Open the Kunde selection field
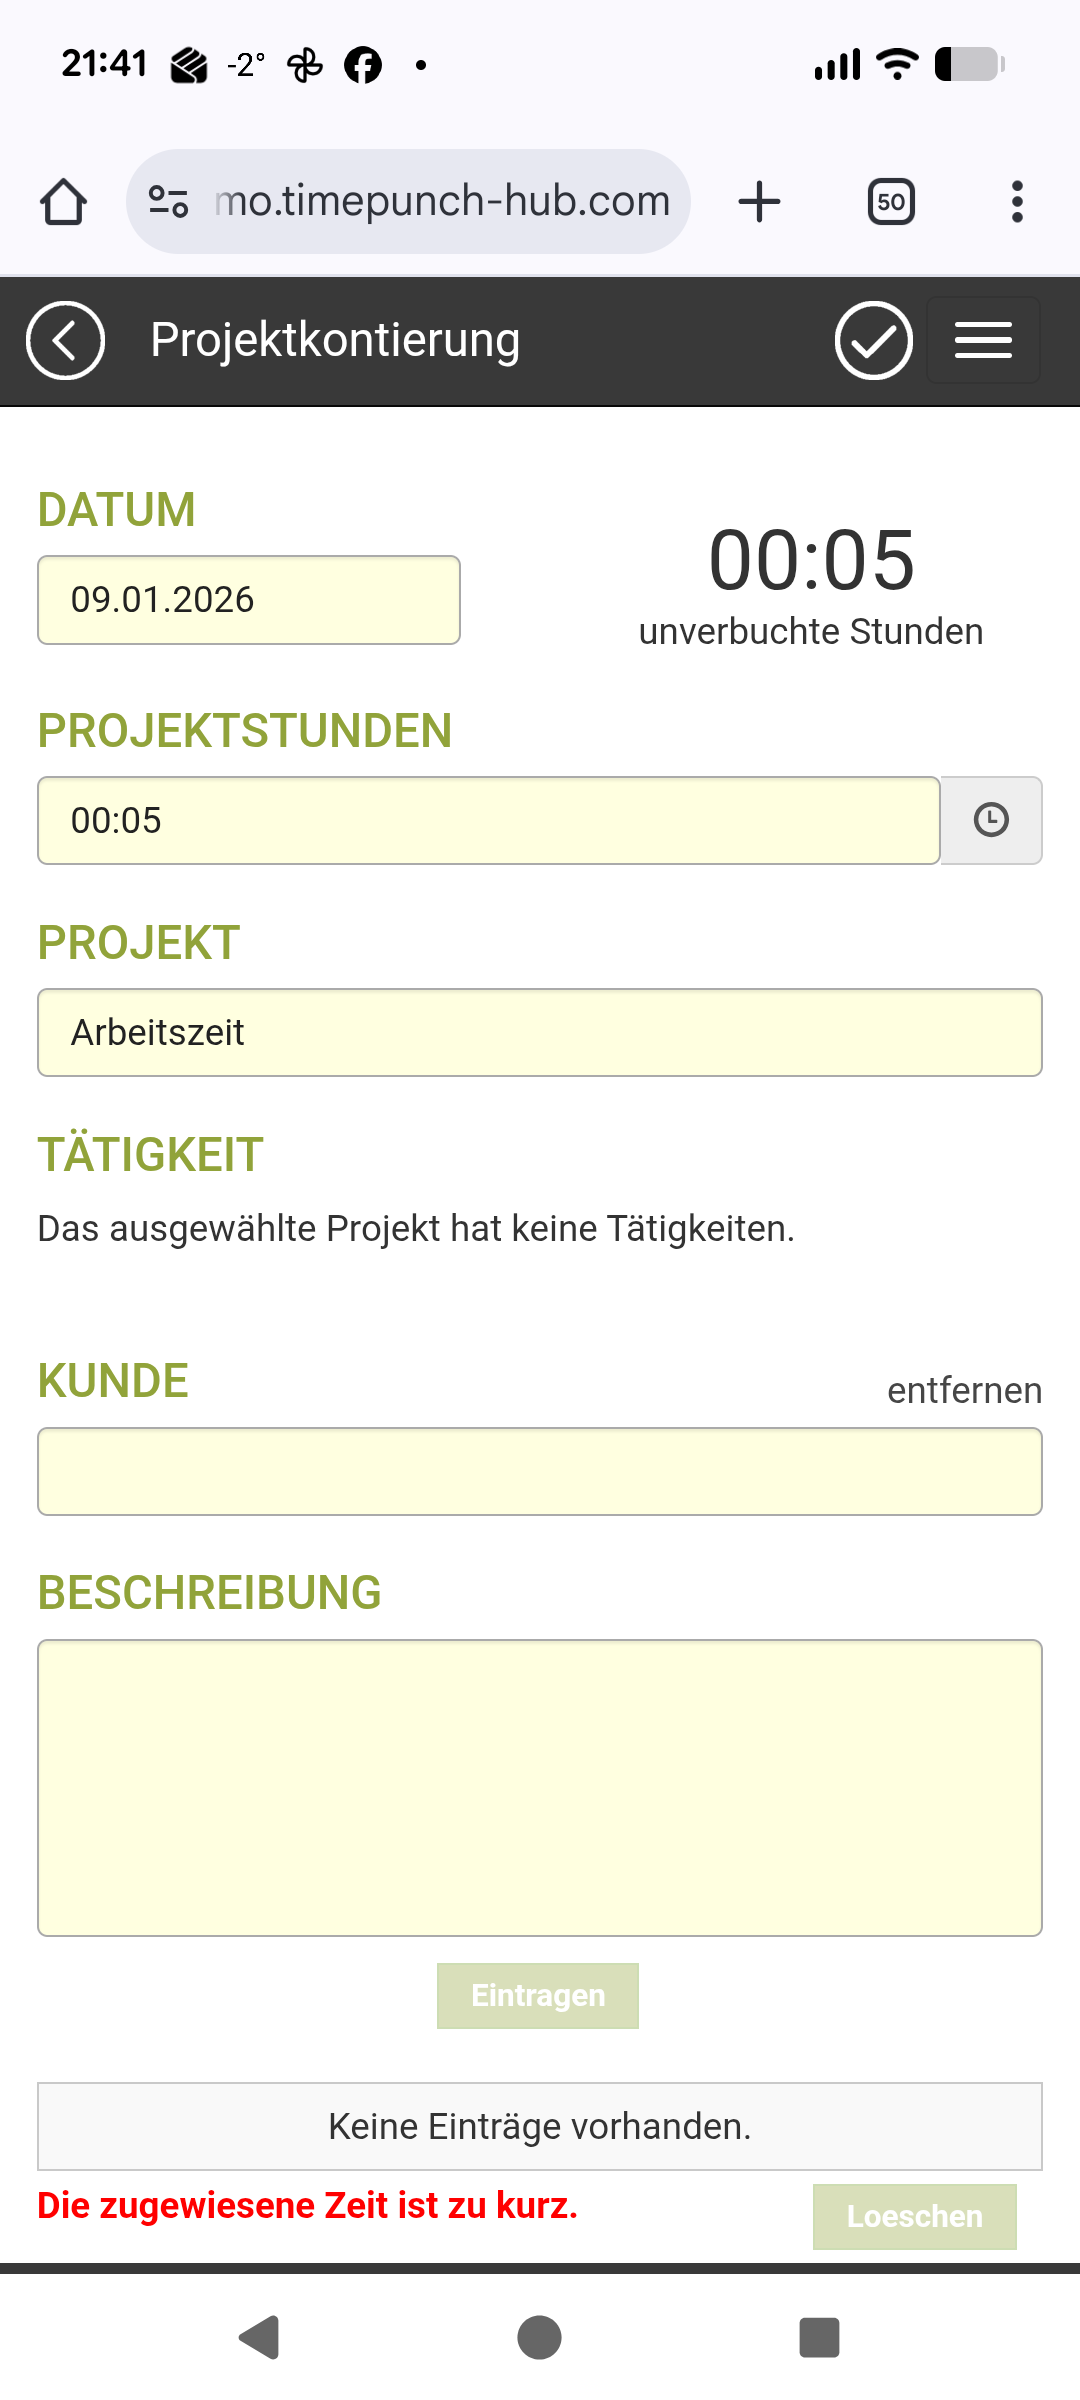The width and height of the screenshot is (1080, 2400). 540,1472
